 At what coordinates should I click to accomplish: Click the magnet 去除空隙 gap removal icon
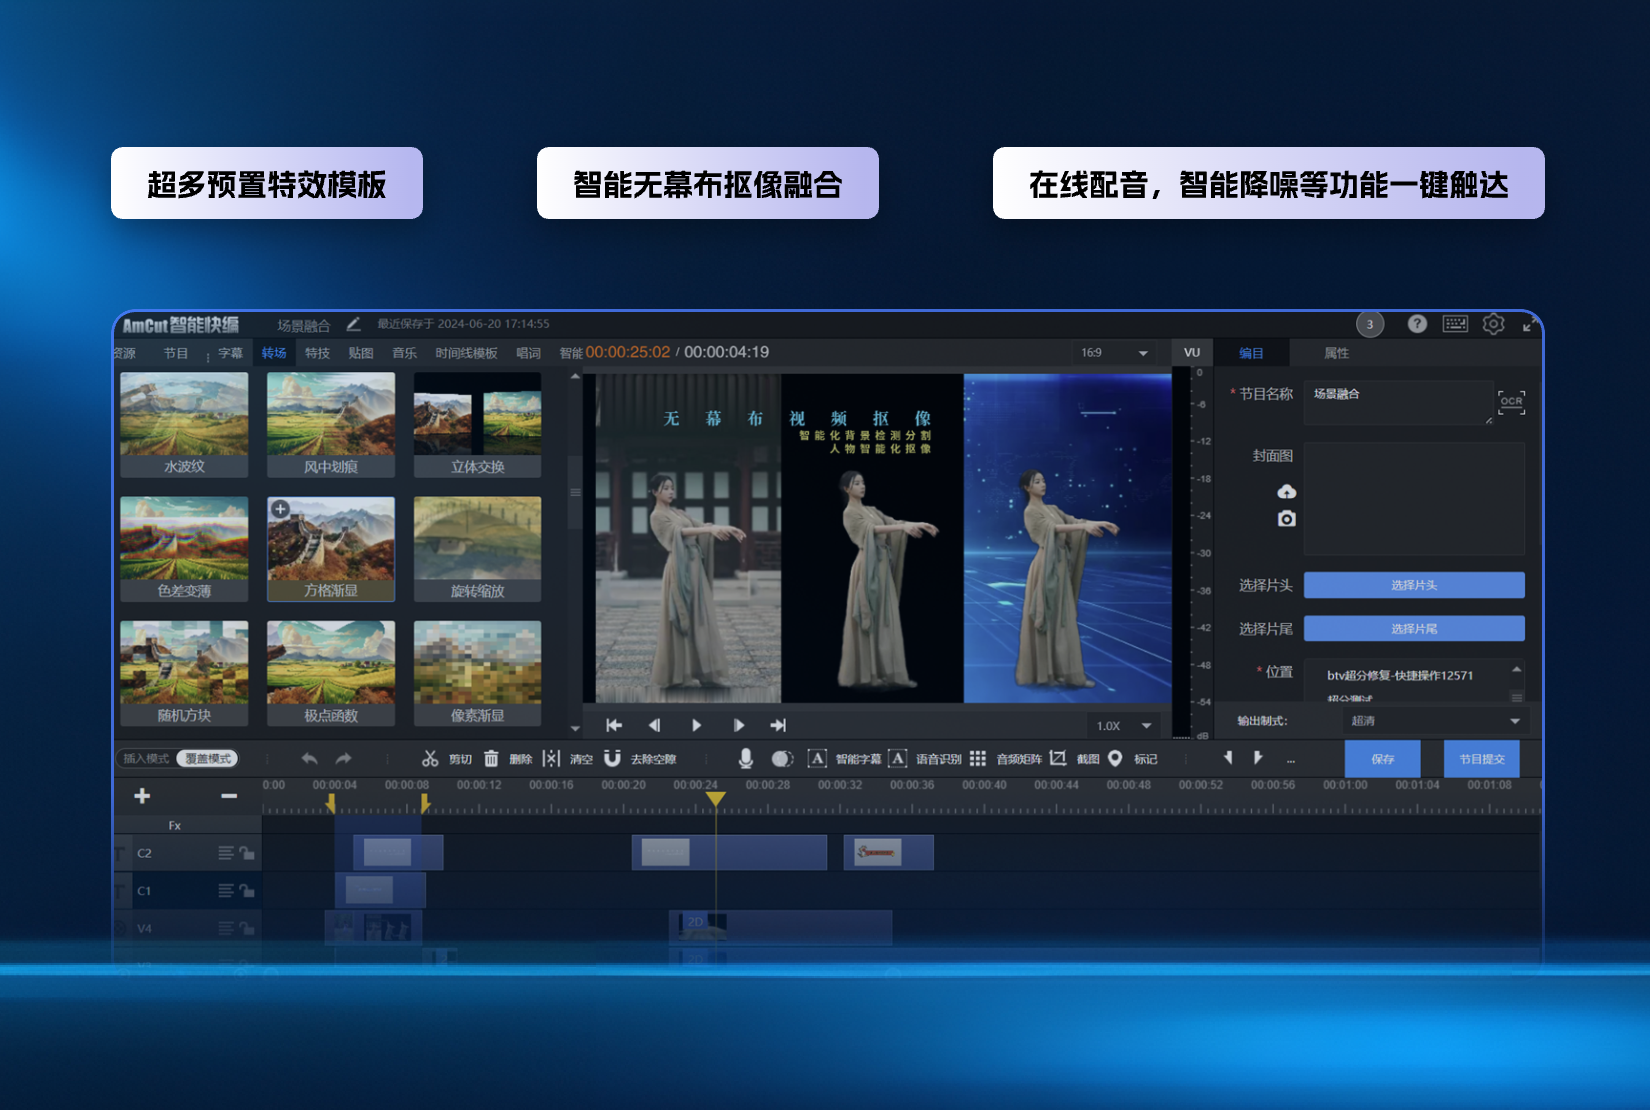[612, 759]
